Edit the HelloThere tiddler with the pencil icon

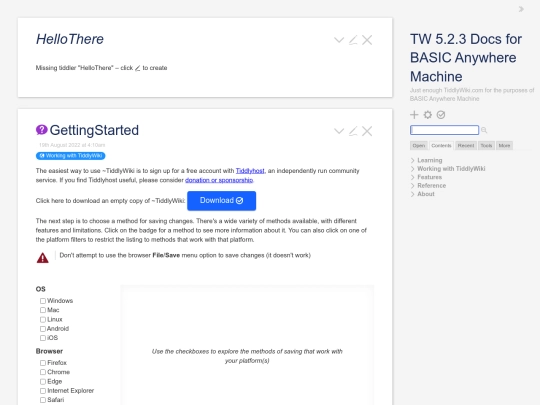[353, 40]
